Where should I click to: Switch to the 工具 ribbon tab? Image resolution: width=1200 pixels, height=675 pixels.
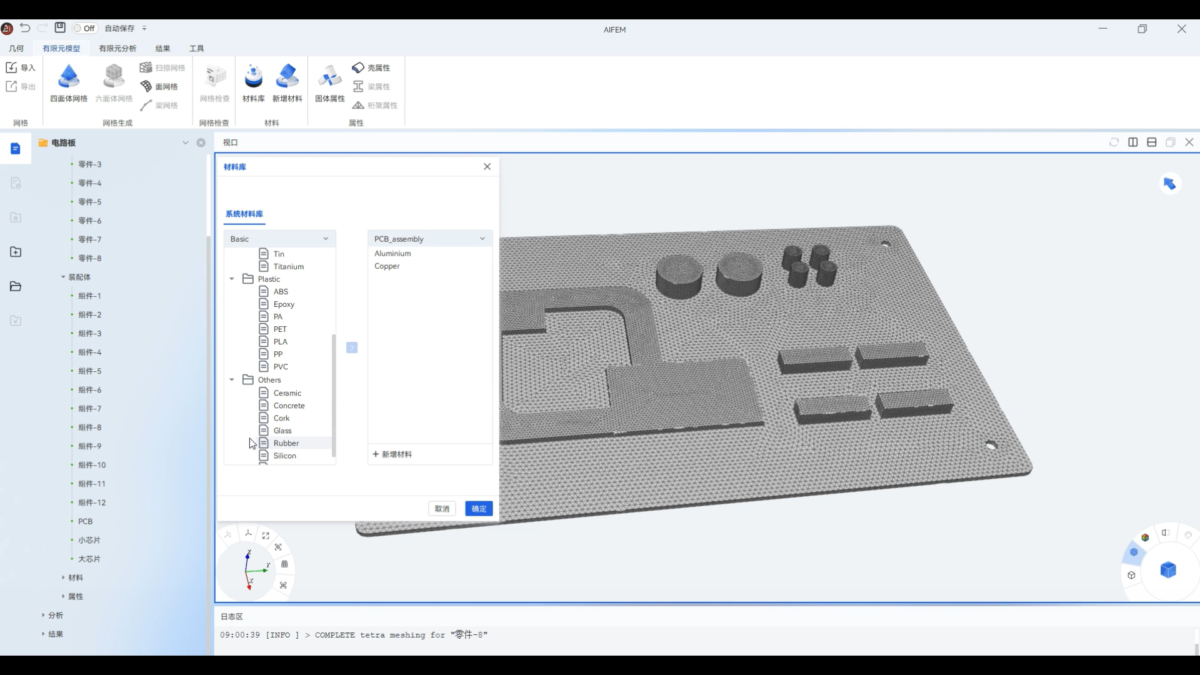coord(196,48)
